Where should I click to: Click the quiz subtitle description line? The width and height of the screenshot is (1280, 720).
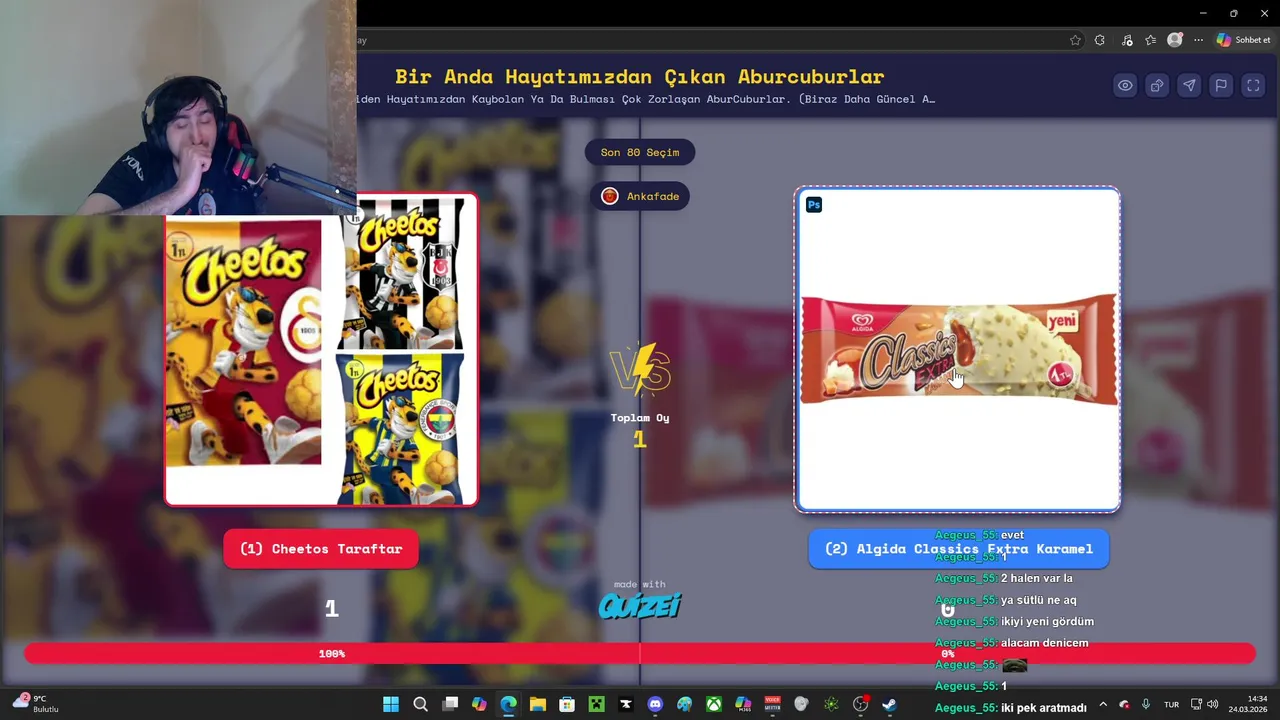(646, 99)
